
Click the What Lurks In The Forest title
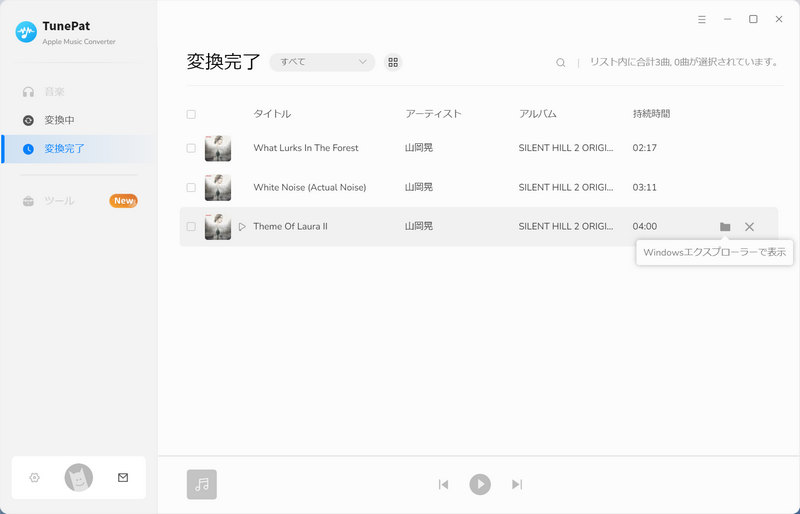point(306,148)
